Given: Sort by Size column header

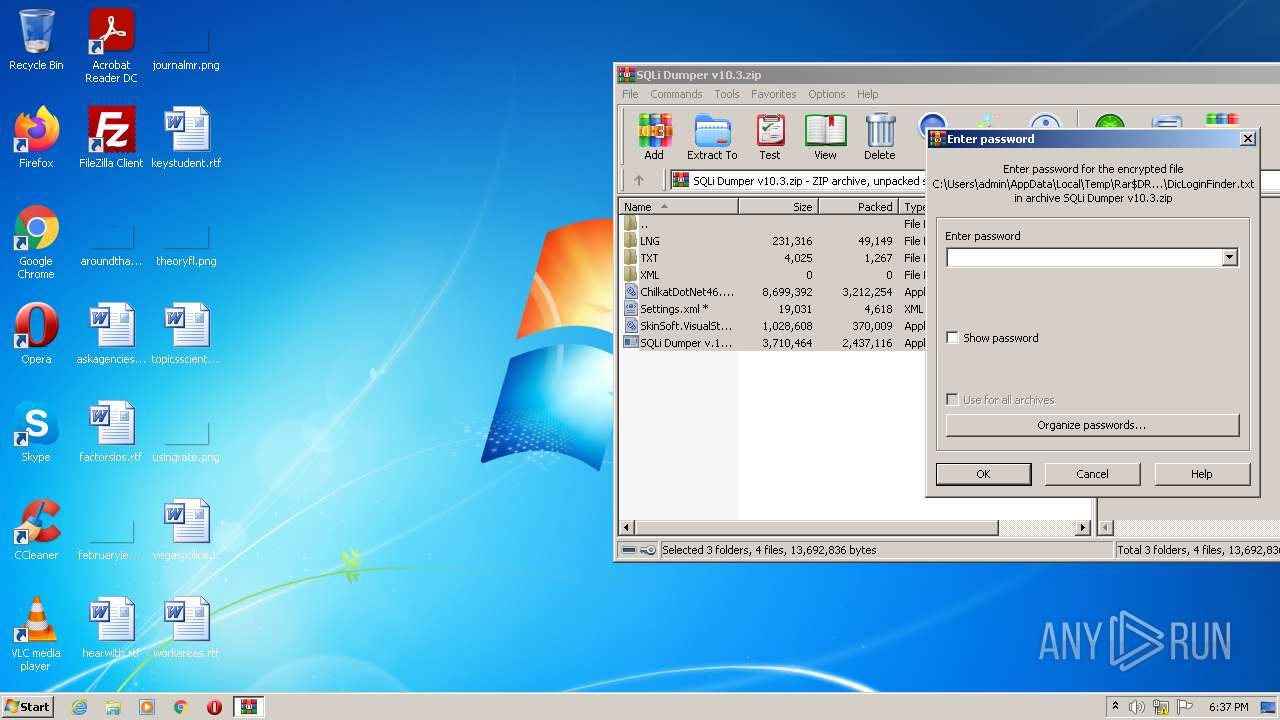Looking at the screenshot, I should tap(778, 207).
